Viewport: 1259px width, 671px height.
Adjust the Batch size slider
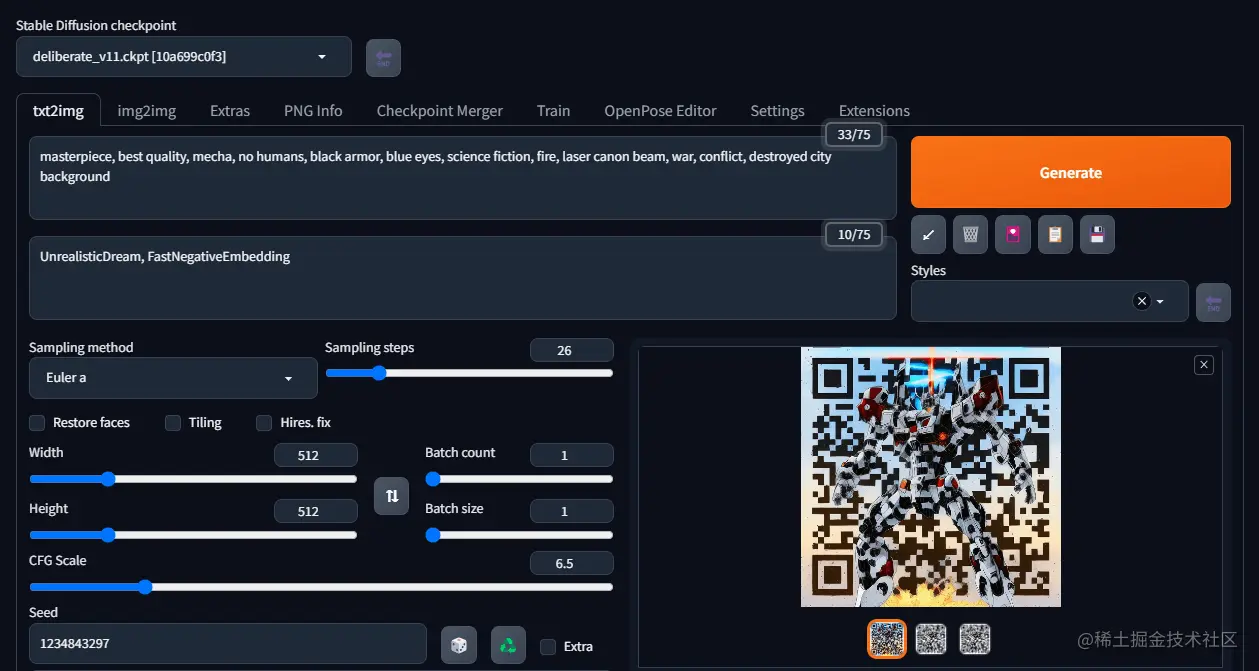[519, 535]
